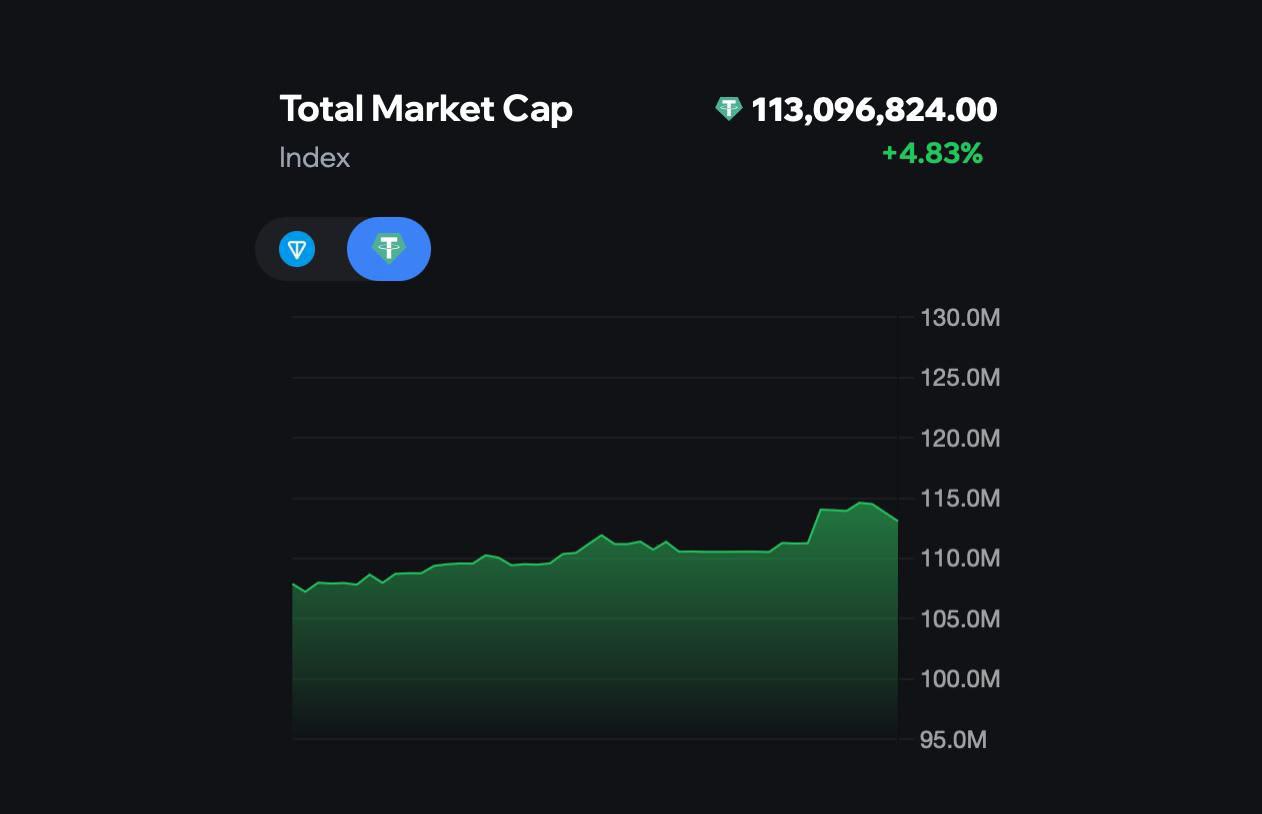Click the mid-chart peak near 112M

[601, 535]
